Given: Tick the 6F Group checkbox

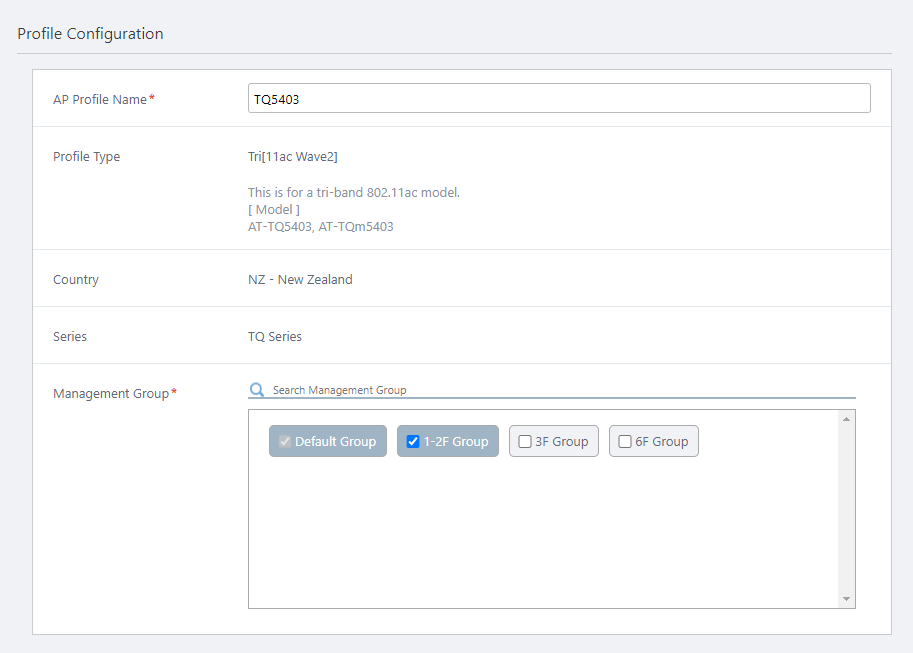Looking at the screenshot, I should pyautogui.click(x=625, y=442).
